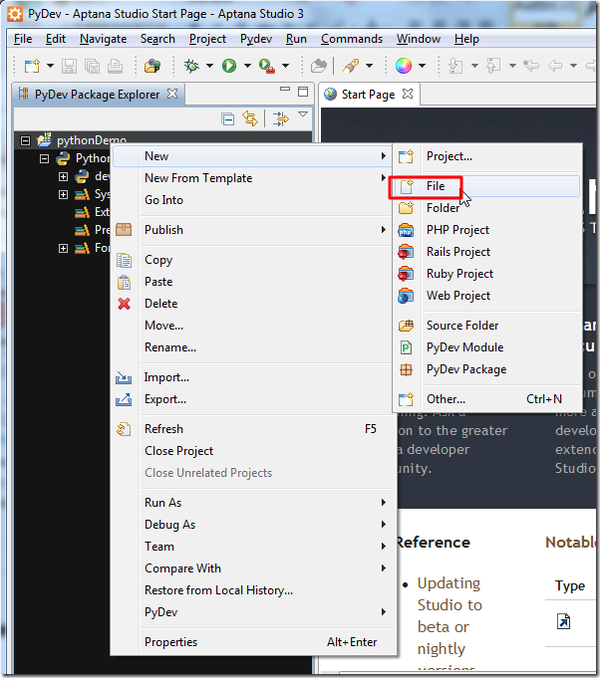Click the Publish package icon
This screenshot has width=600, height=678.
124,230
